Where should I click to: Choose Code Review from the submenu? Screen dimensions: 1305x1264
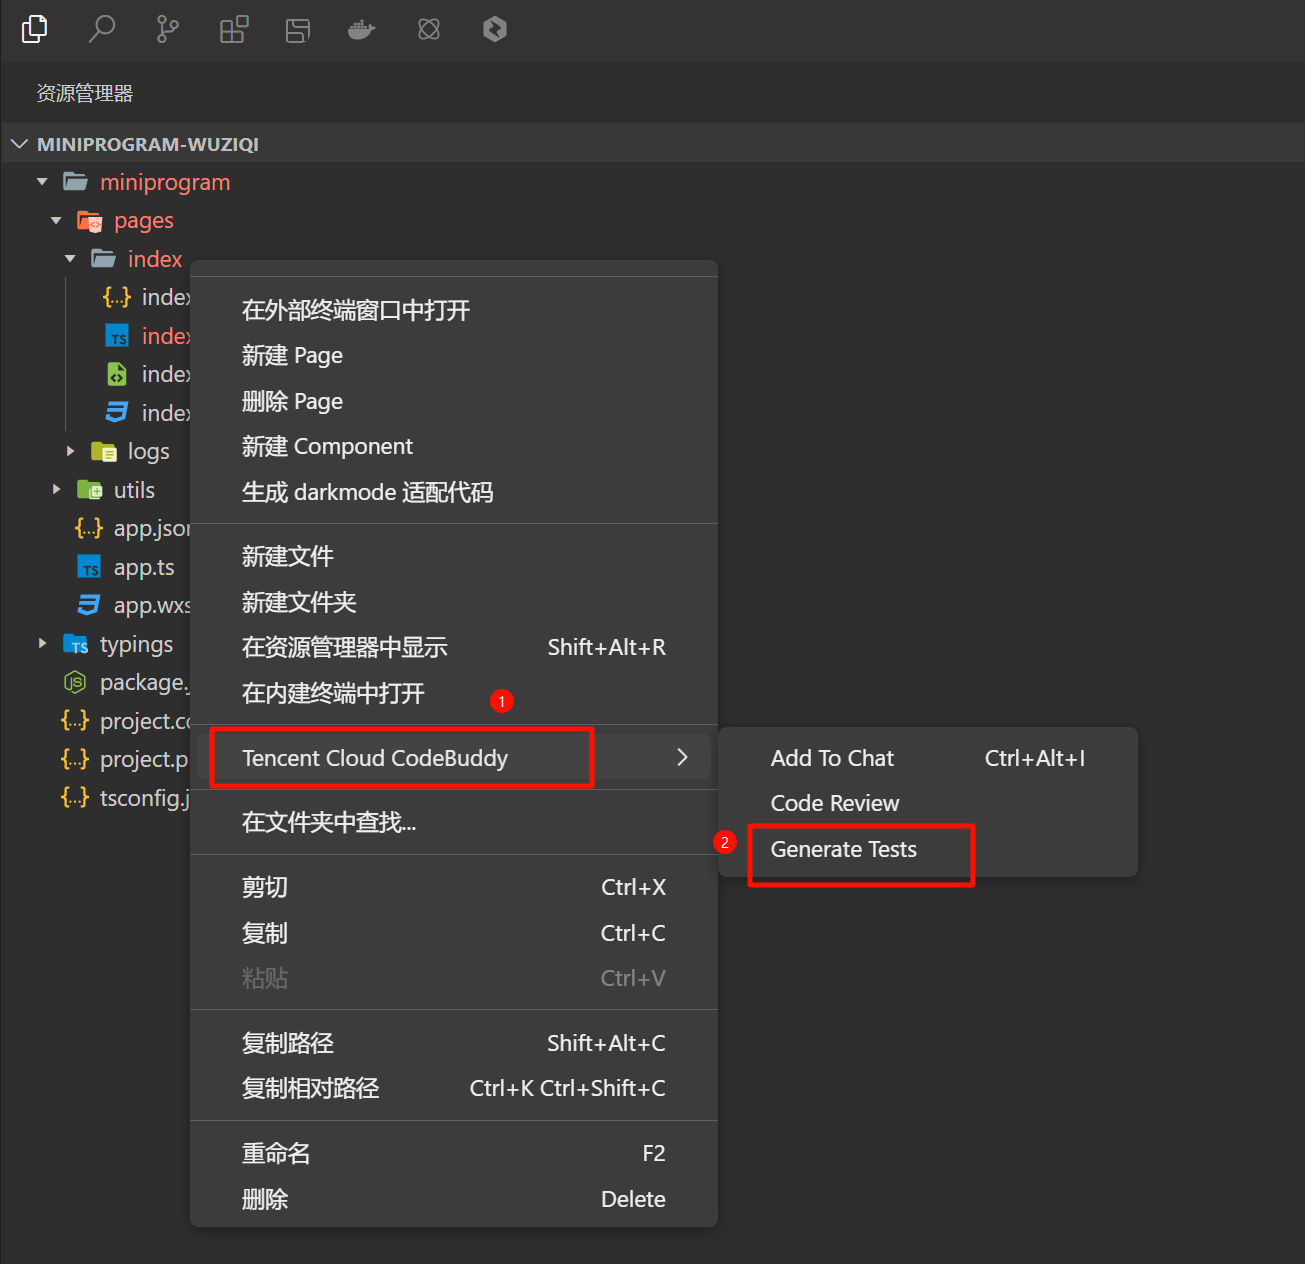pos(834,803)
